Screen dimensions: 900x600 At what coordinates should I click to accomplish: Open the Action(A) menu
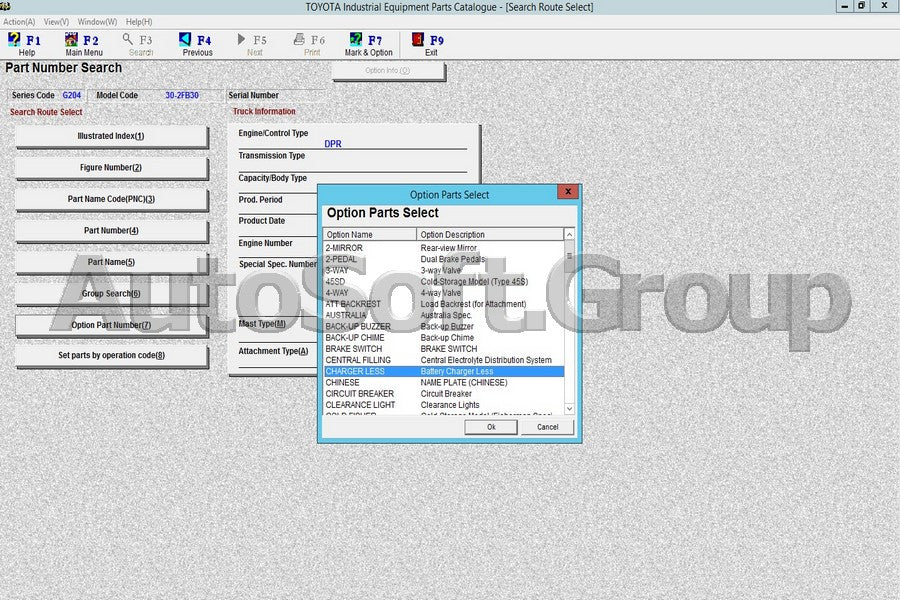click(19, 21)
